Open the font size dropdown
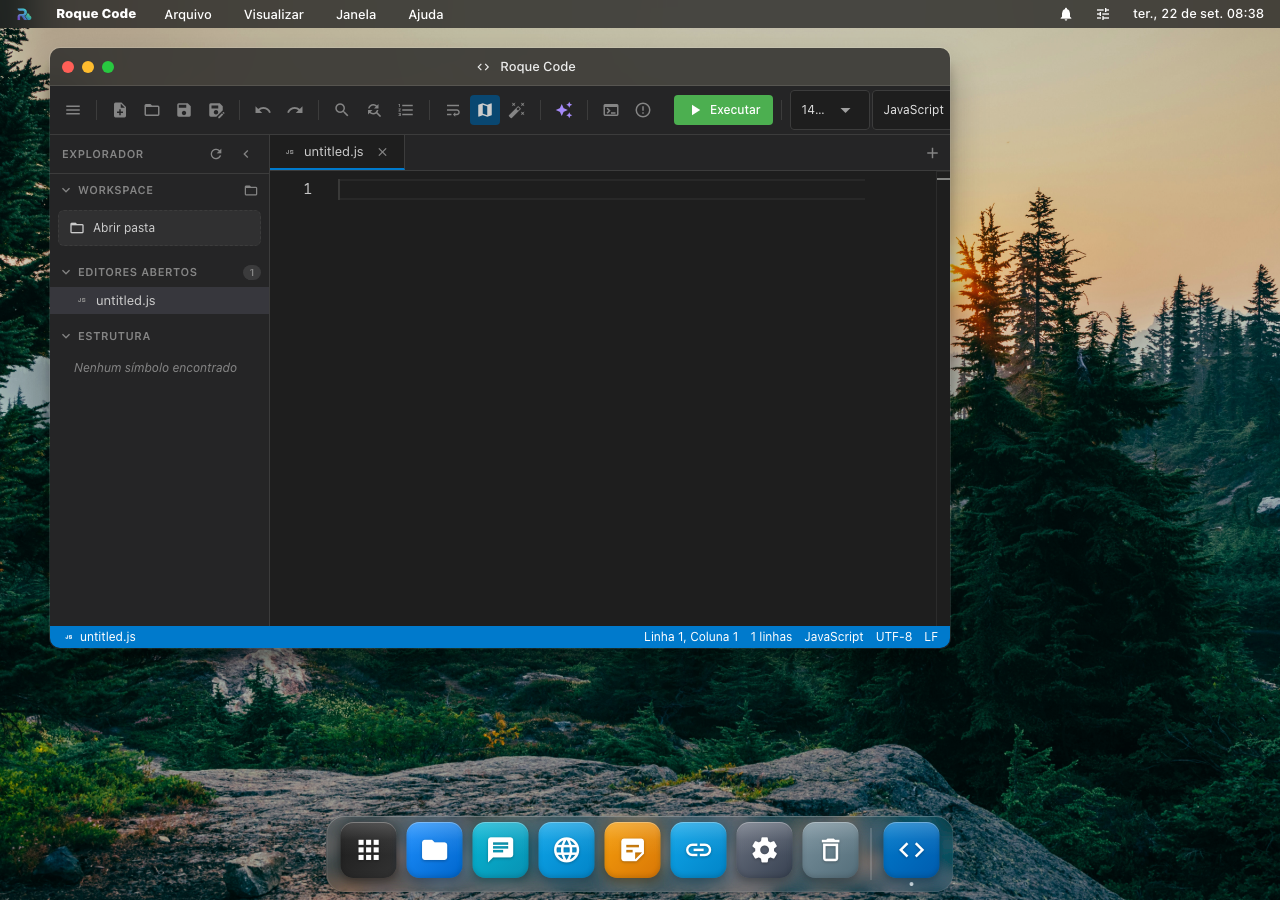The image size is (1280, 900). click(830, 110)
